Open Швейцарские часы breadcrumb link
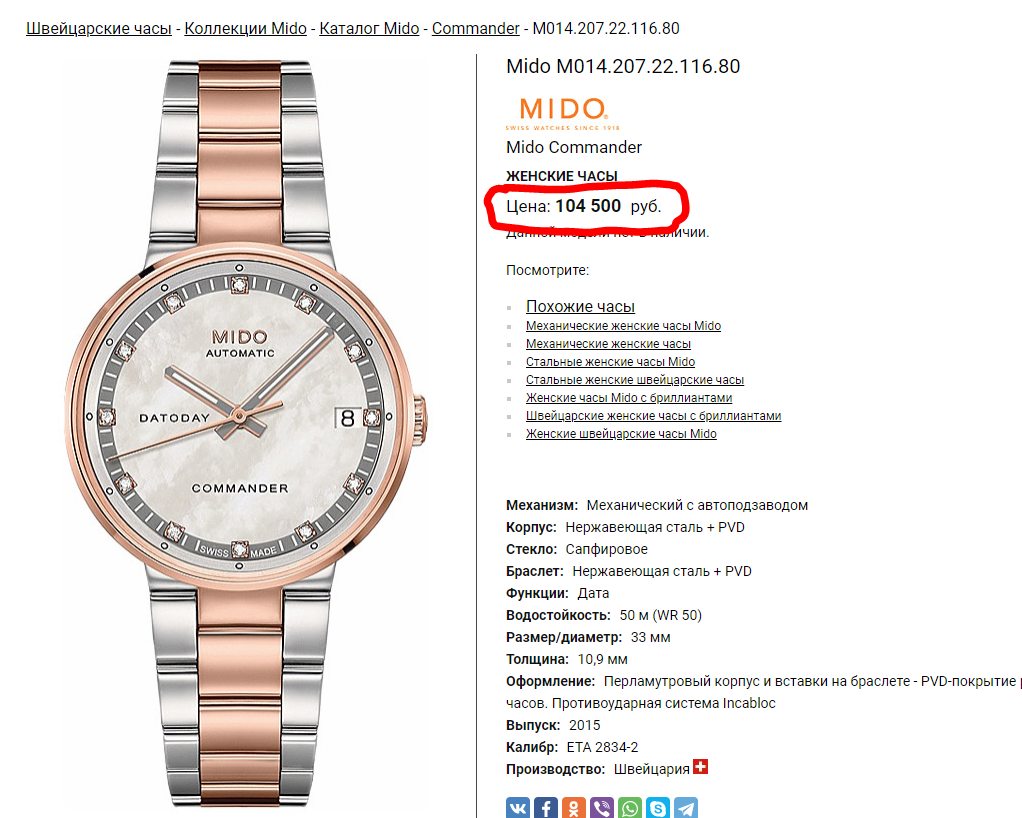Image resolution: width=1022 pixels, height=818 pixels. click(x=99, y=29)
